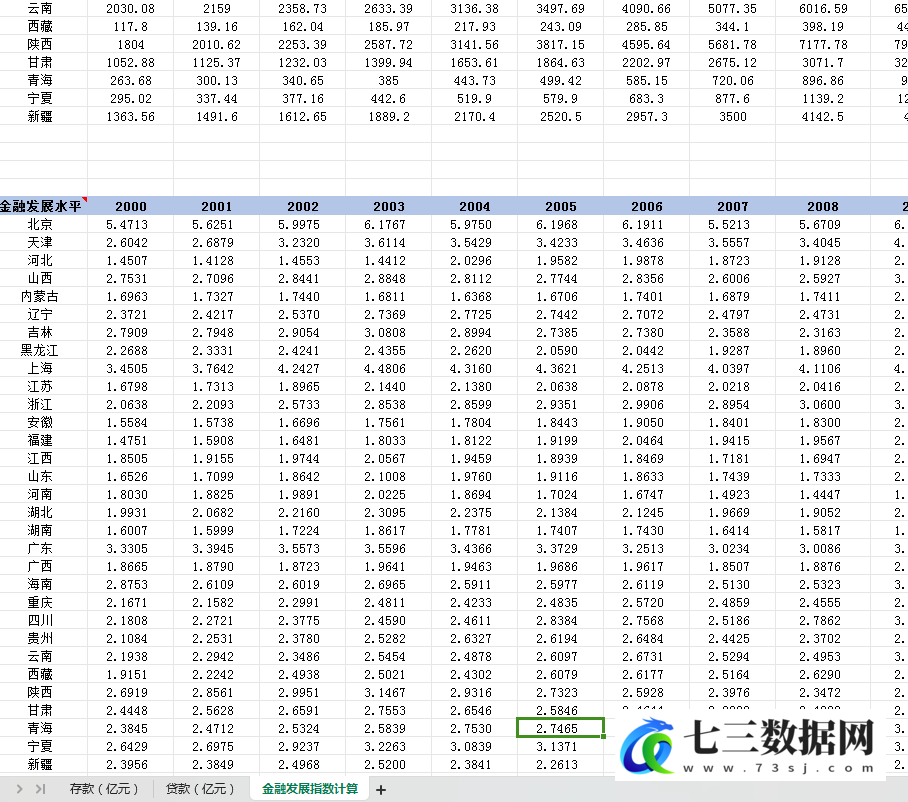Viewport: 908px width, 802px height.
Task: Click the 2006 year column header
Action: (647, 206)
